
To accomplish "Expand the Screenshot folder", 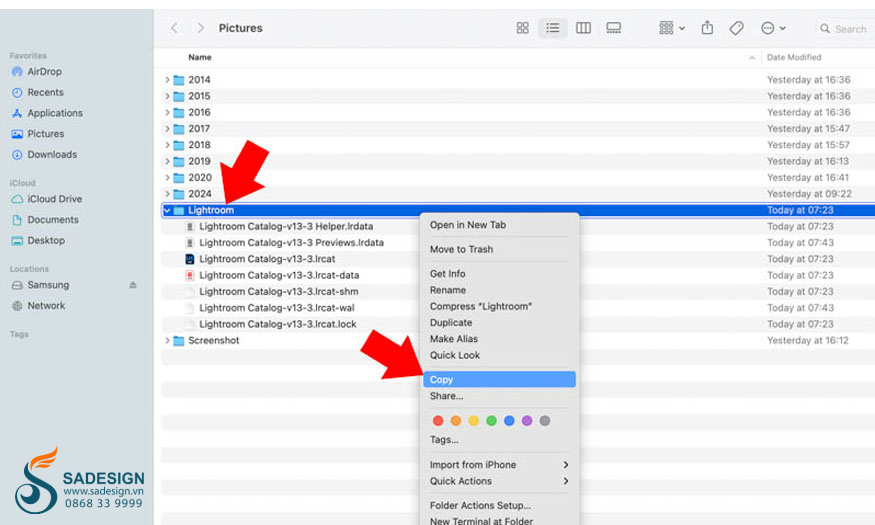I will (167, 341).
